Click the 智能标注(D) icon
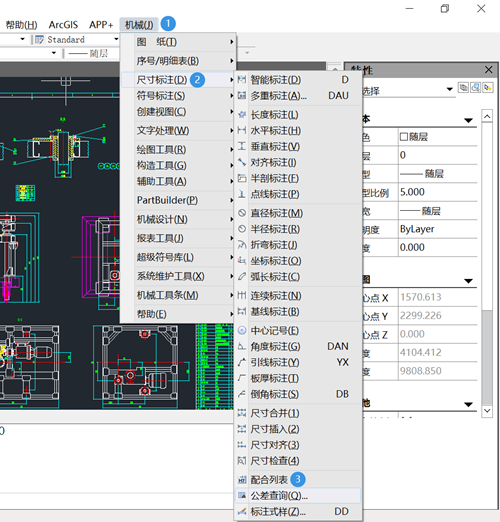The height and width of the screenshot is (522, 500). tap(242, 80)
